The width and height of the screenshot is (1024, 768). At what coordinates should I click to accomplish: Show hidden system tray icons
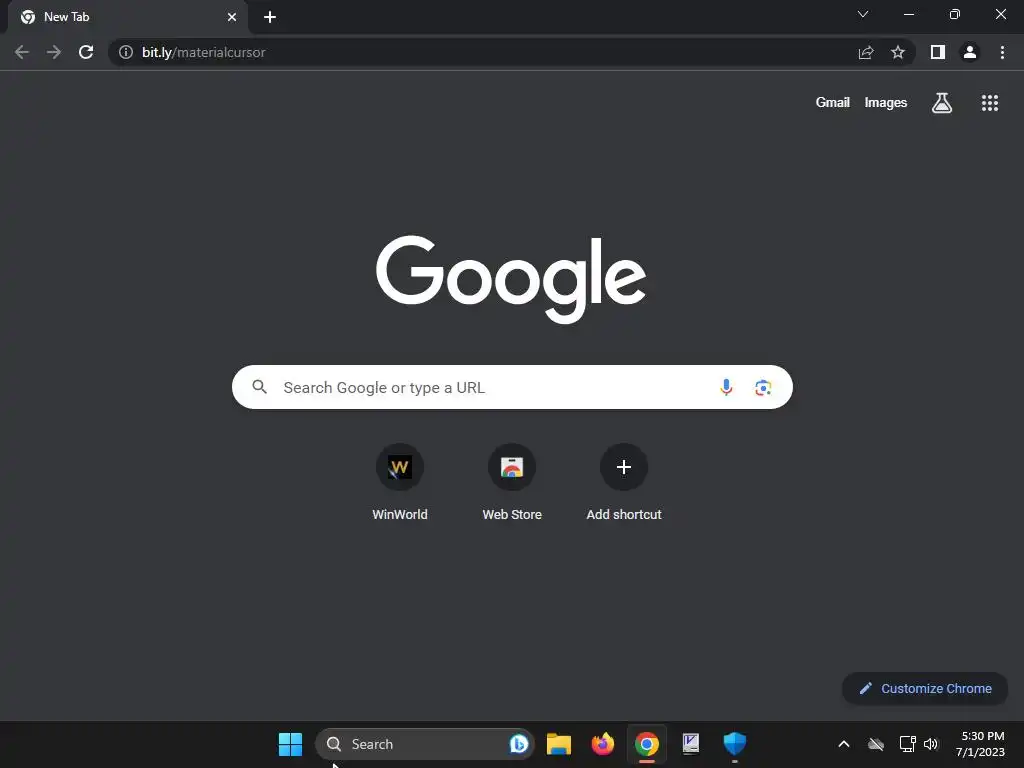point(844,744)
